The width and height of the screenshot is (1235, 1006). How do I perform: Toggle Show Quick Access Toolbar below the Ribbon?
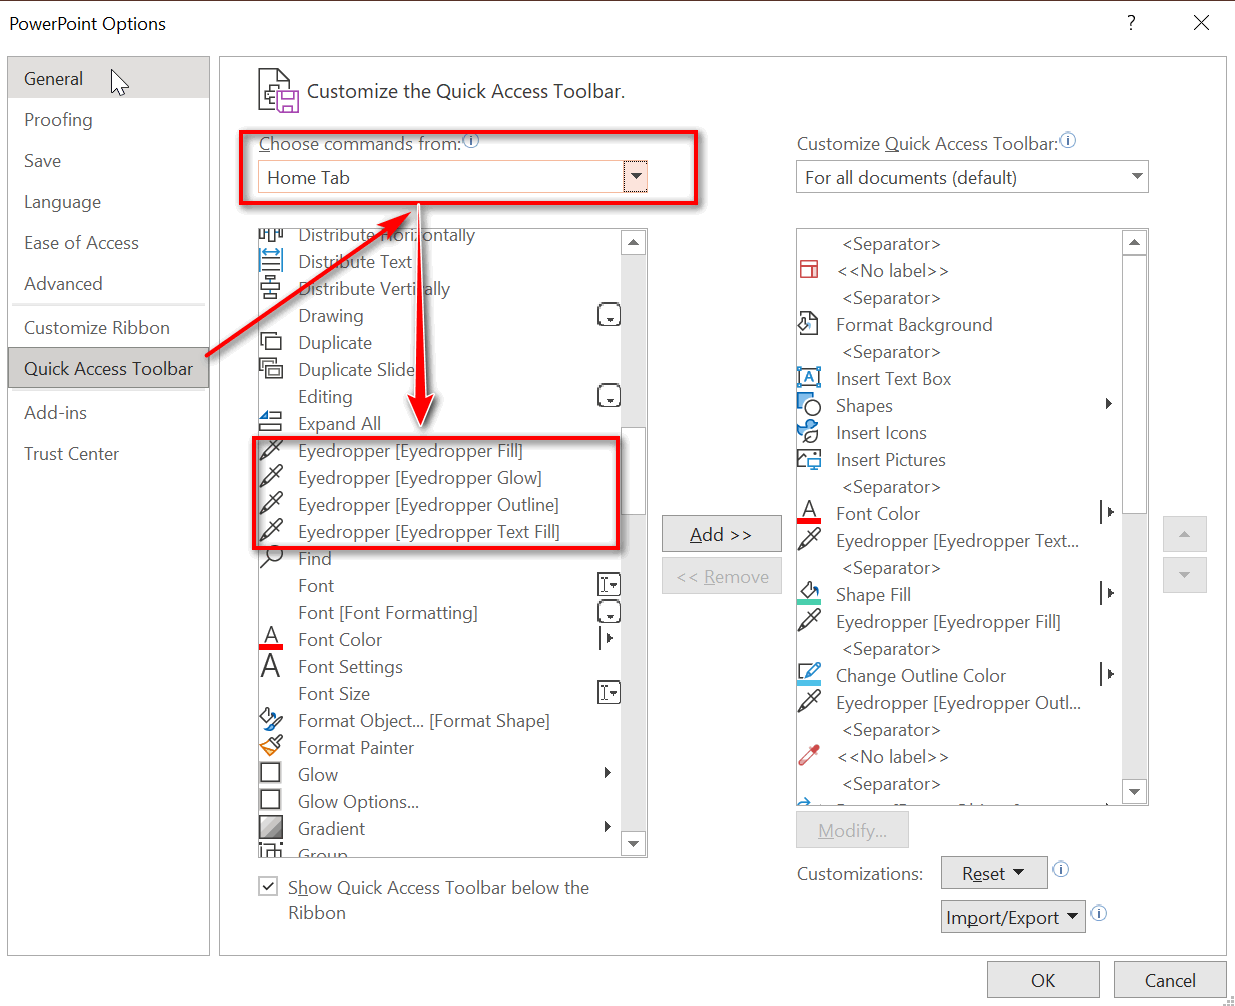pyautogui.click(x=268, y=886)
